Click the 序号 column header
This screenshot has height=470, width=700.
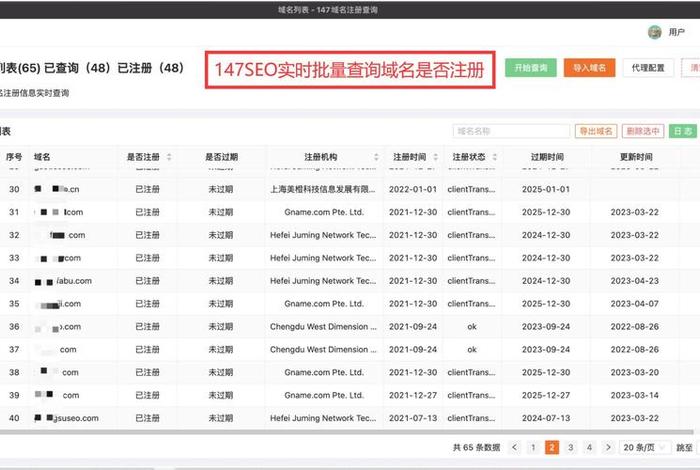14,157
